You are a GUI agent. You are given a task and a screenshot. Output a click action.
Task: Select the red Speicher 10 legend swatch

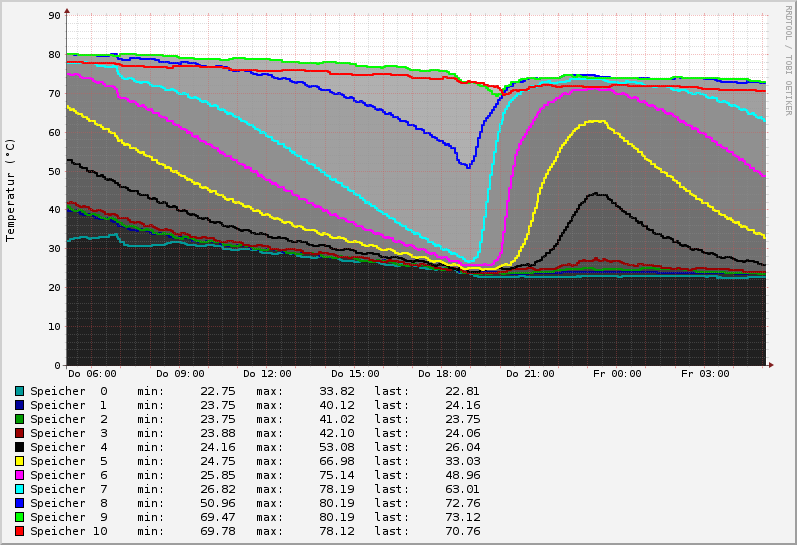click(x=19, y=531)
